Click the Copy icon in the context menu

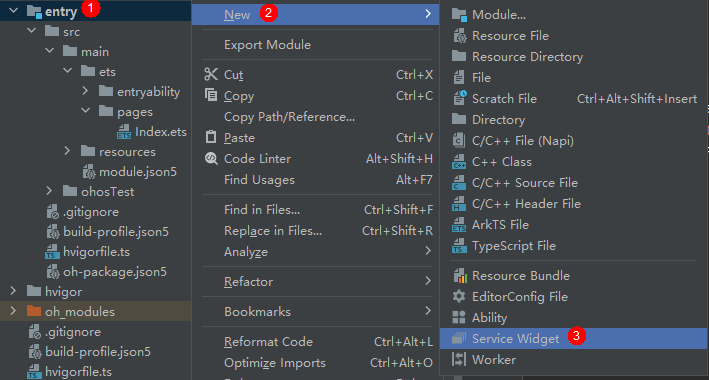click(x=211, y=95)
